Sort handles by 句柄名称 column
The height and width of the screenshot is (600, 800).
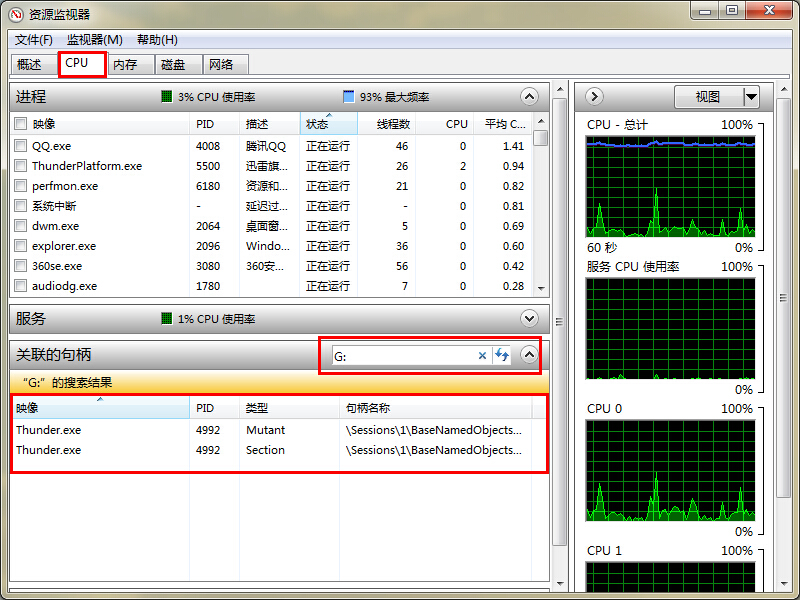point(436,408)
